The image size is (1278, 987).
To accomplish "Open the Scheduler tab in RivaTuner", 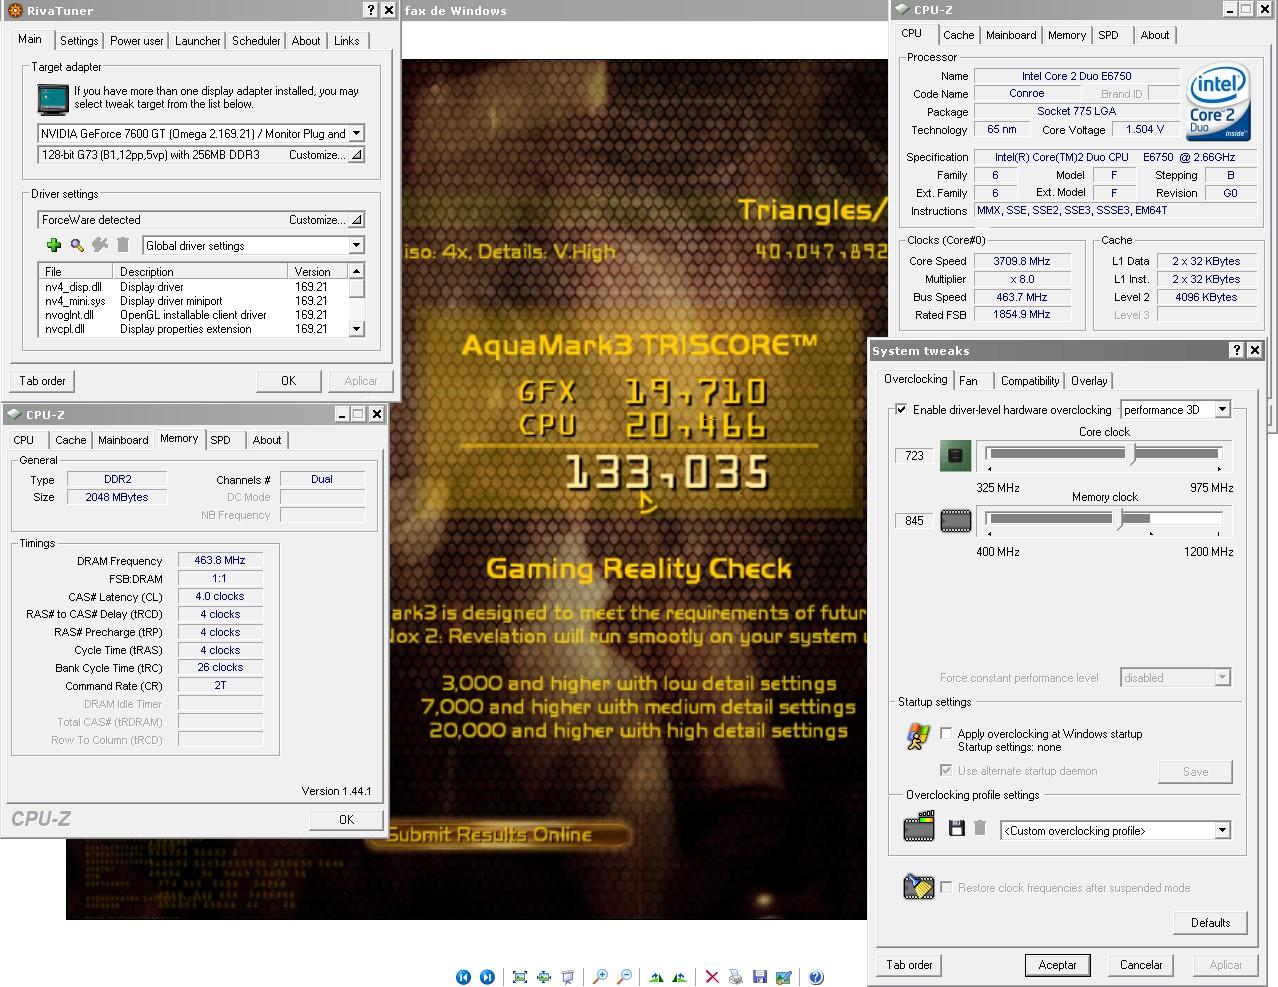I will pyautogui.click(x=256, y=41).
